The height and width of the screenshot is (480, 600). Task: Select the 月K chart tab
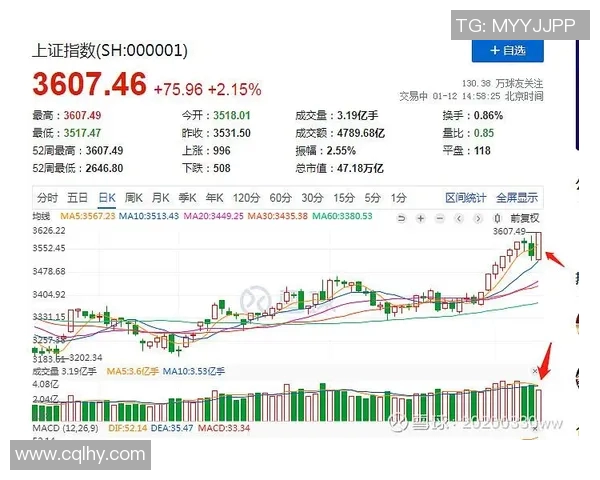tap(160, 198)
